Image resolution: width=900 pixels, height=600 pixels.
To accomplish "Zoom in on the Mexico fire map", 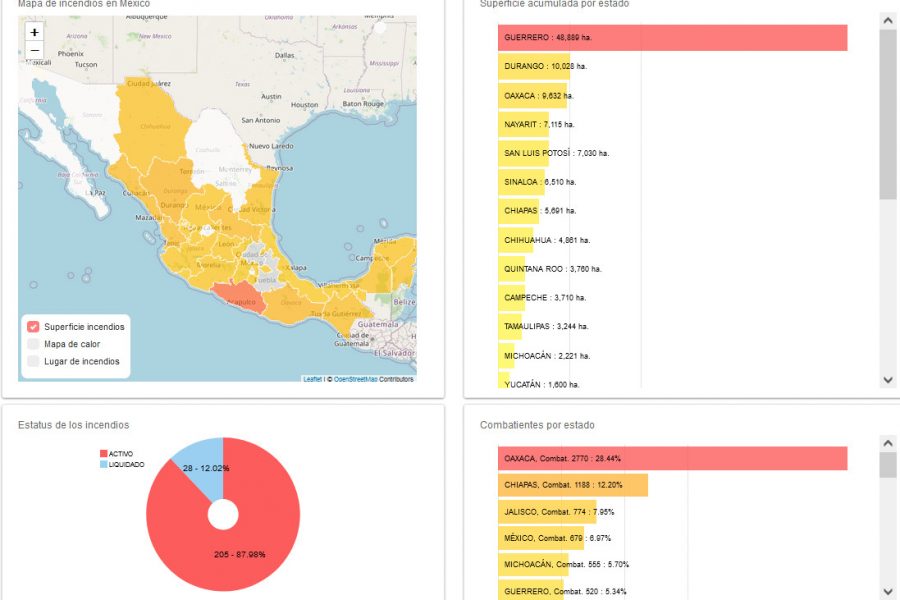I will click(x=34, y=32).
